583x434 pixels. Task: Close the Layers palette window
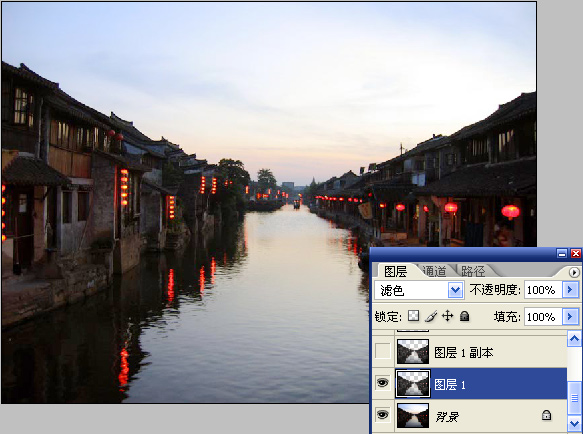click(x=576, y=254)
